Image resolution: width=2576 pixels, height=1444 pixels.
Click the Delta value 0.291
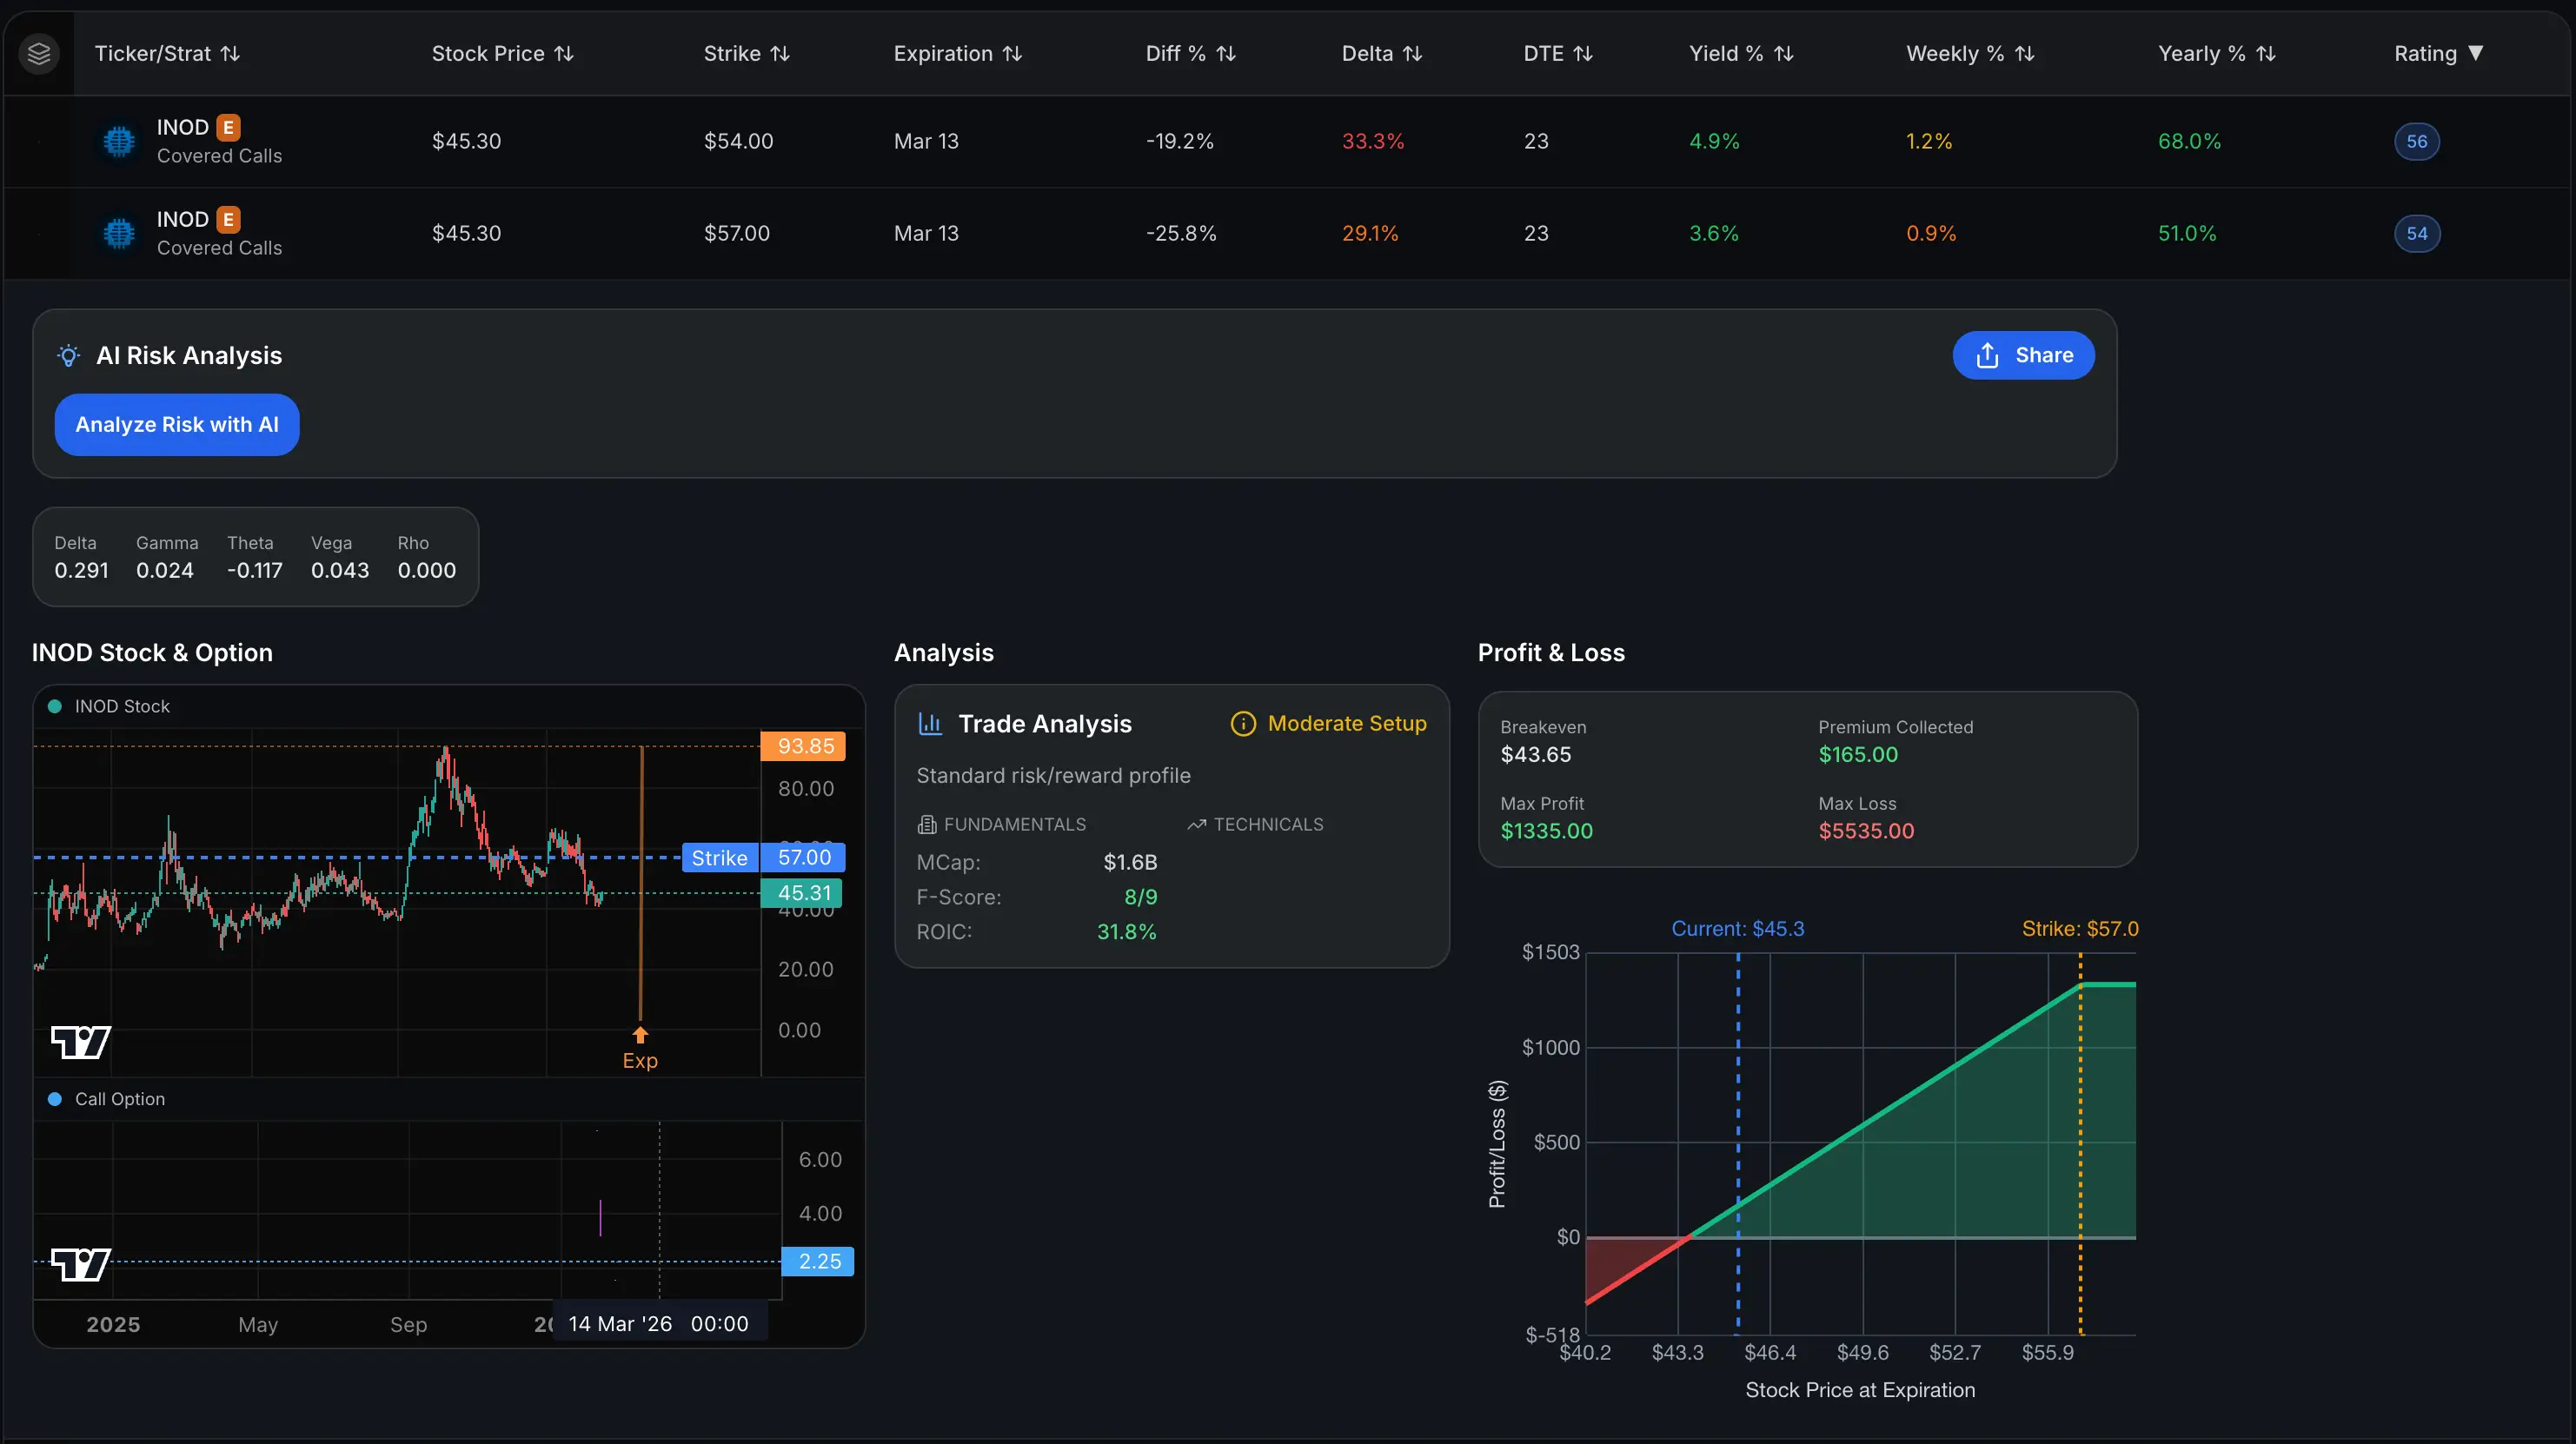81,570
